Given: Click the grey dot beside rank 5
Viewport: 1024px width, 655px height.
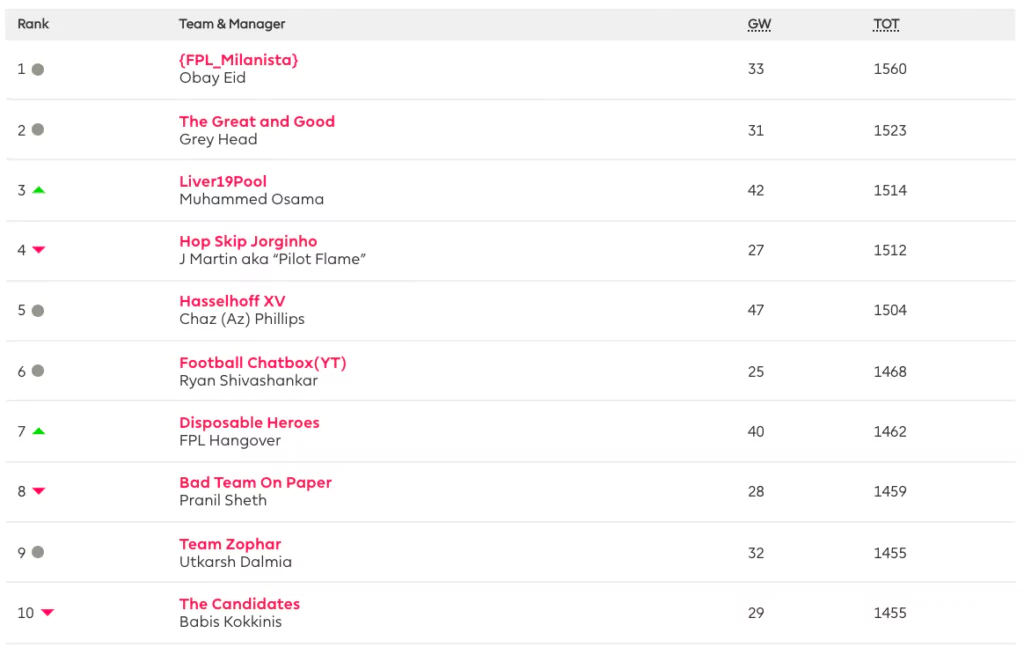Looking at the screenshot, I should tap(38, 311).
